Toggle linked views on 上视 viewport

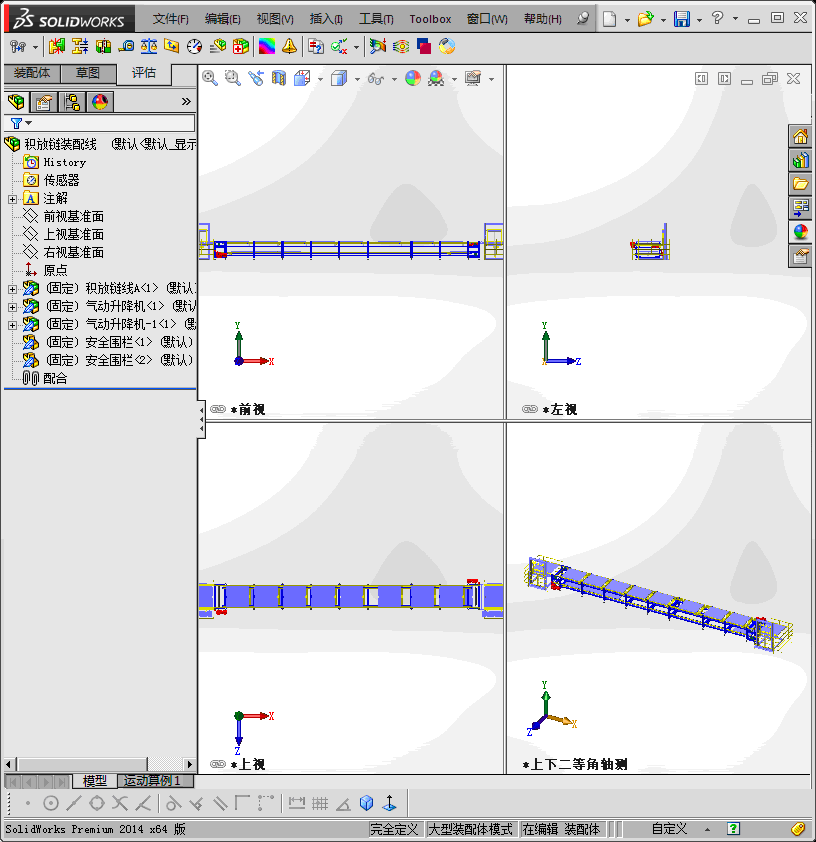click(218, 764)
